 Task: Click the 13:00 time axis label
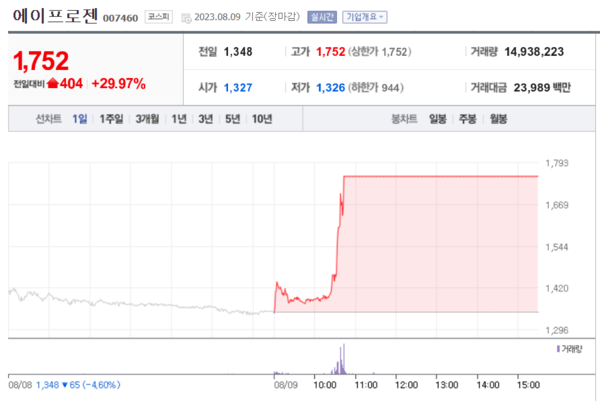447,385
